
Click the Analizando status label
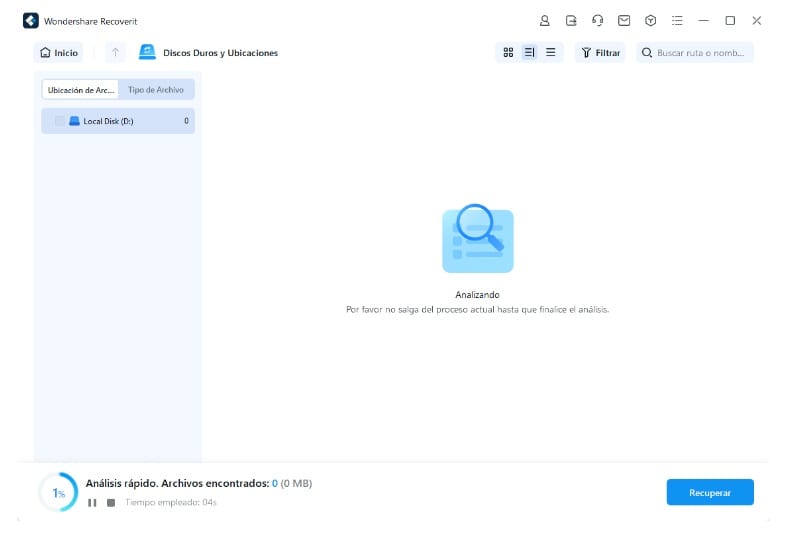pyautogui.click(x=477, y=294)
